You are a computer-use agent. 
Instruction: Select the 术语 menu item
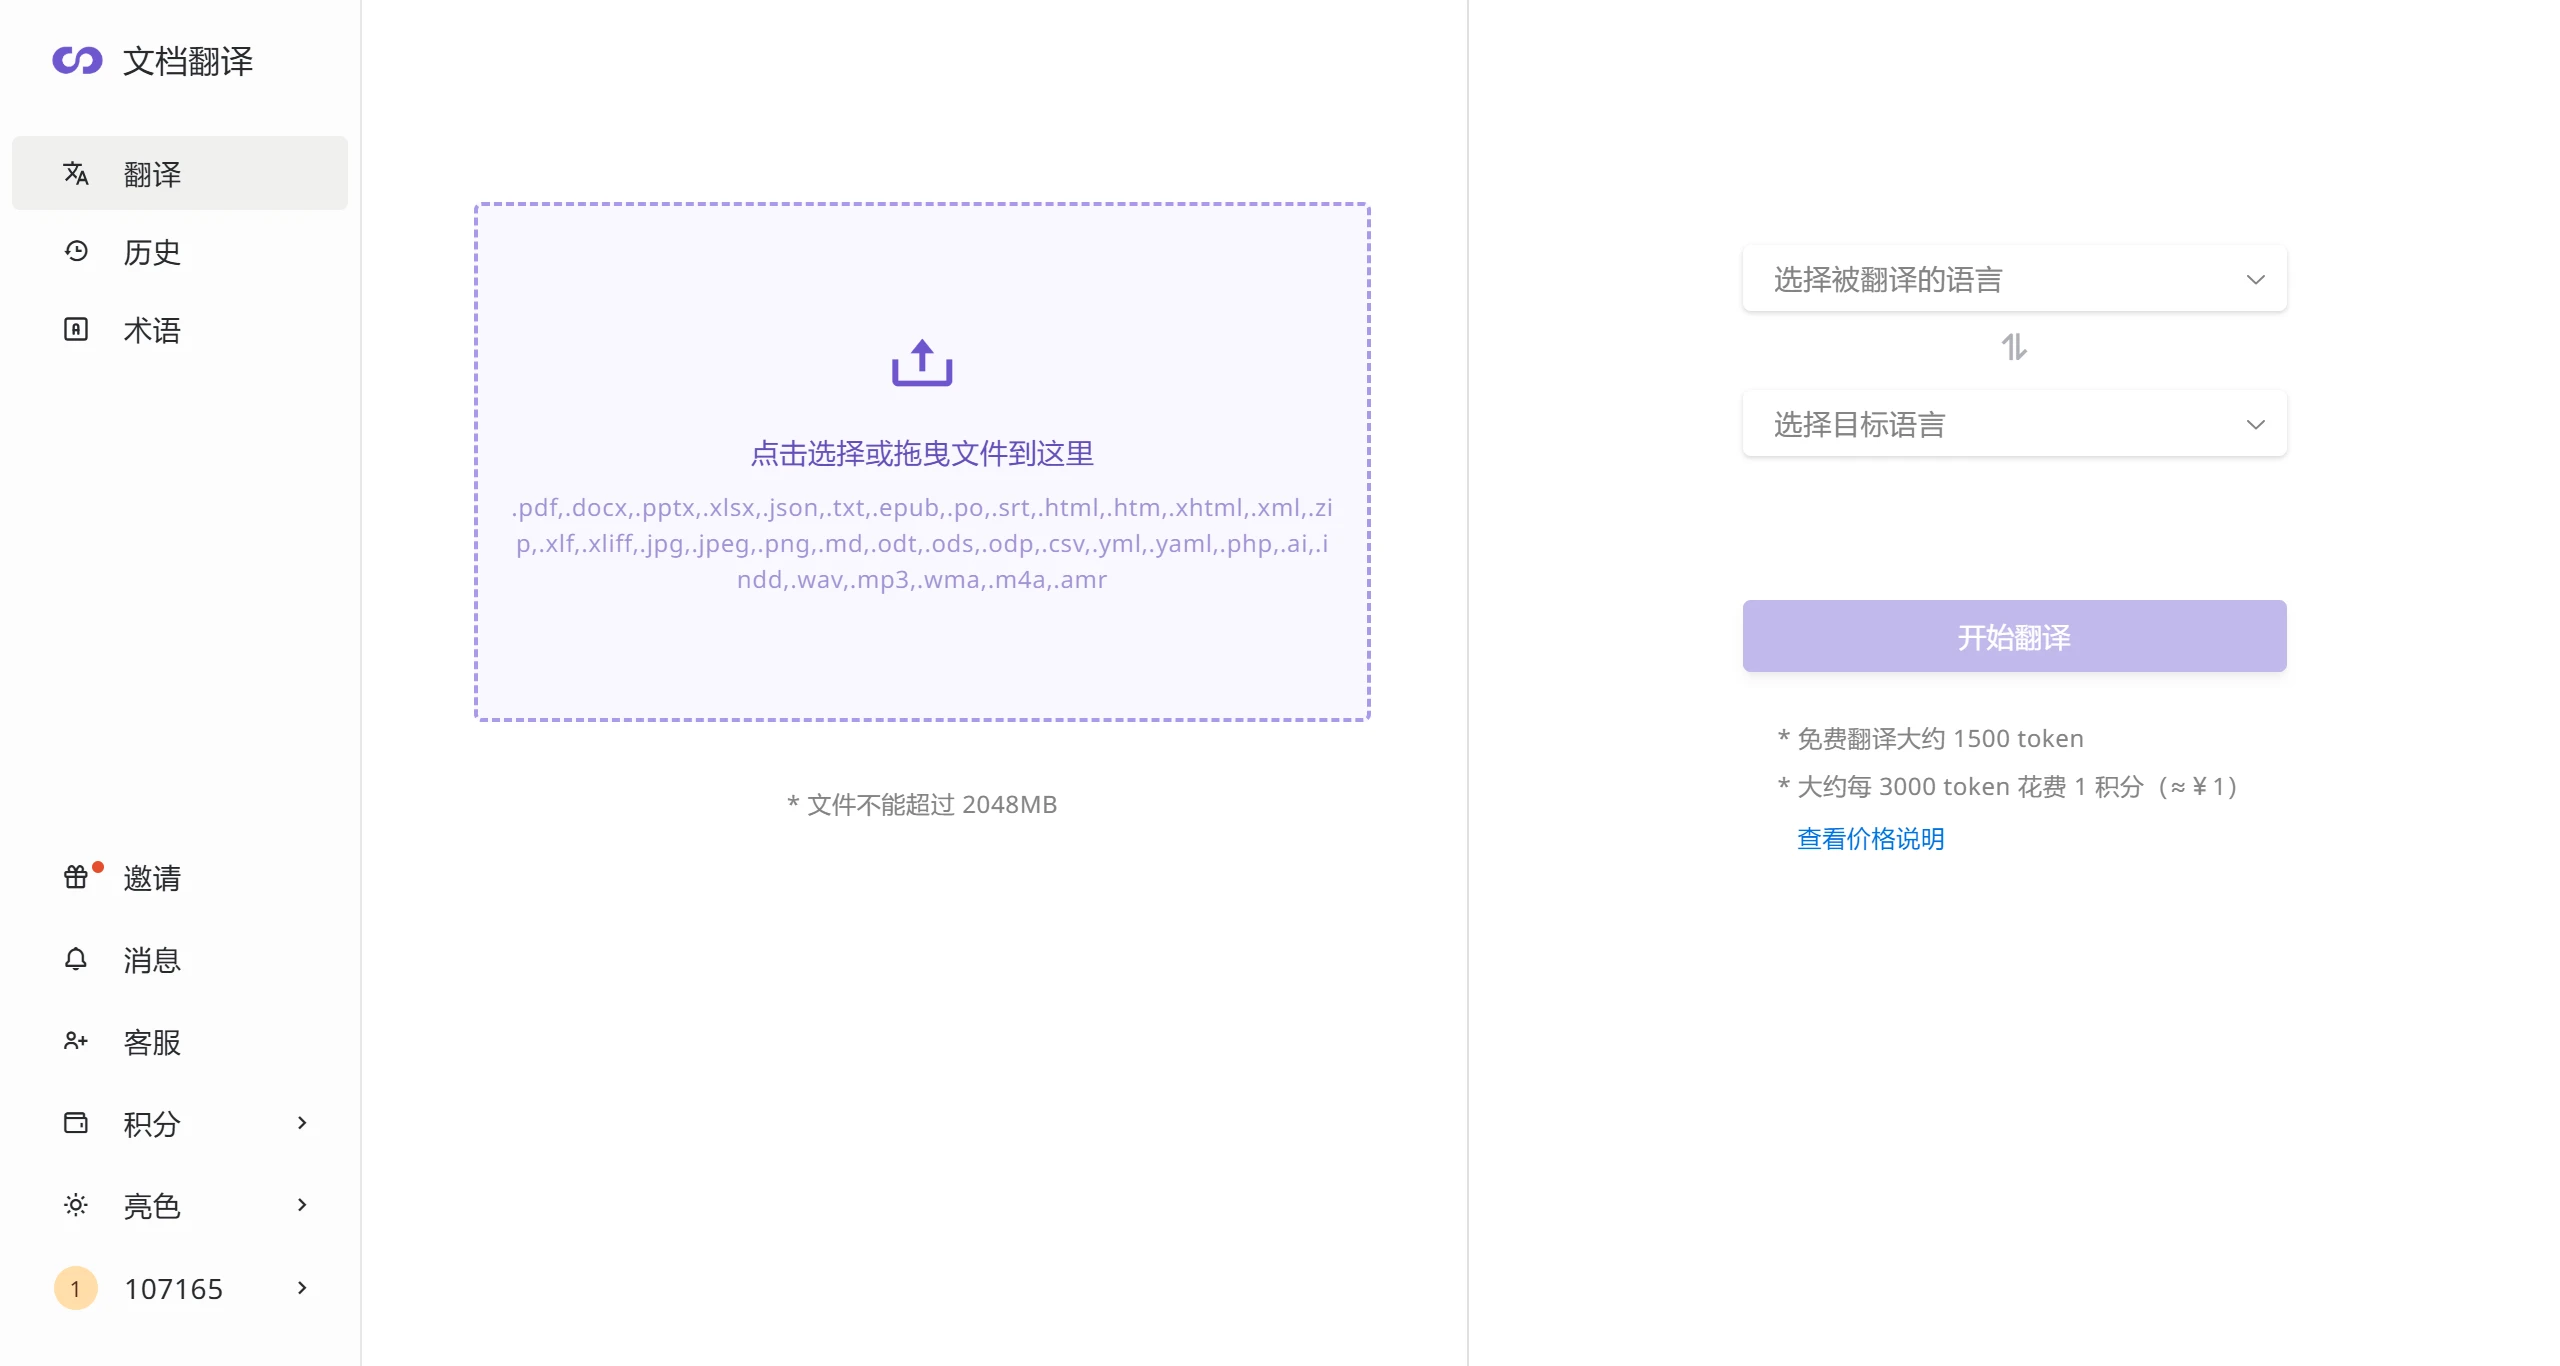click(x=152, y=330)
